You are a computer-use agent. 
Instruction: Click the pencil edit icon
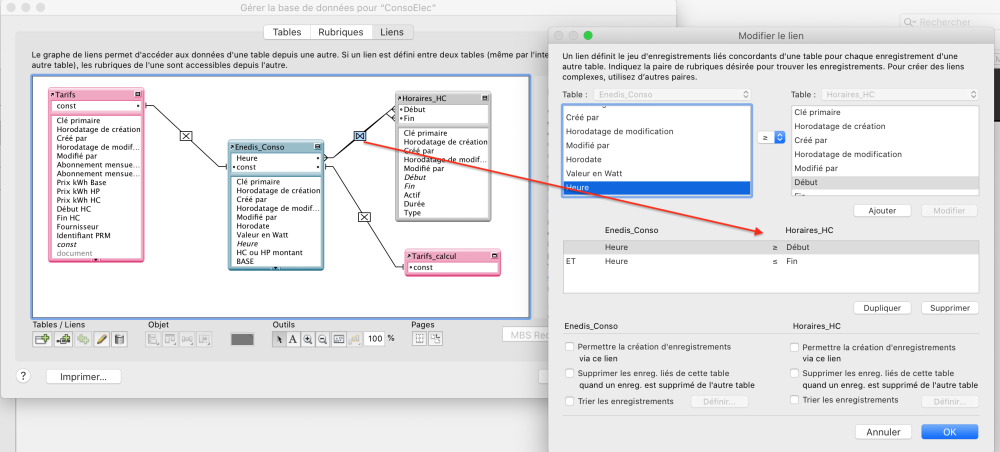101,340
